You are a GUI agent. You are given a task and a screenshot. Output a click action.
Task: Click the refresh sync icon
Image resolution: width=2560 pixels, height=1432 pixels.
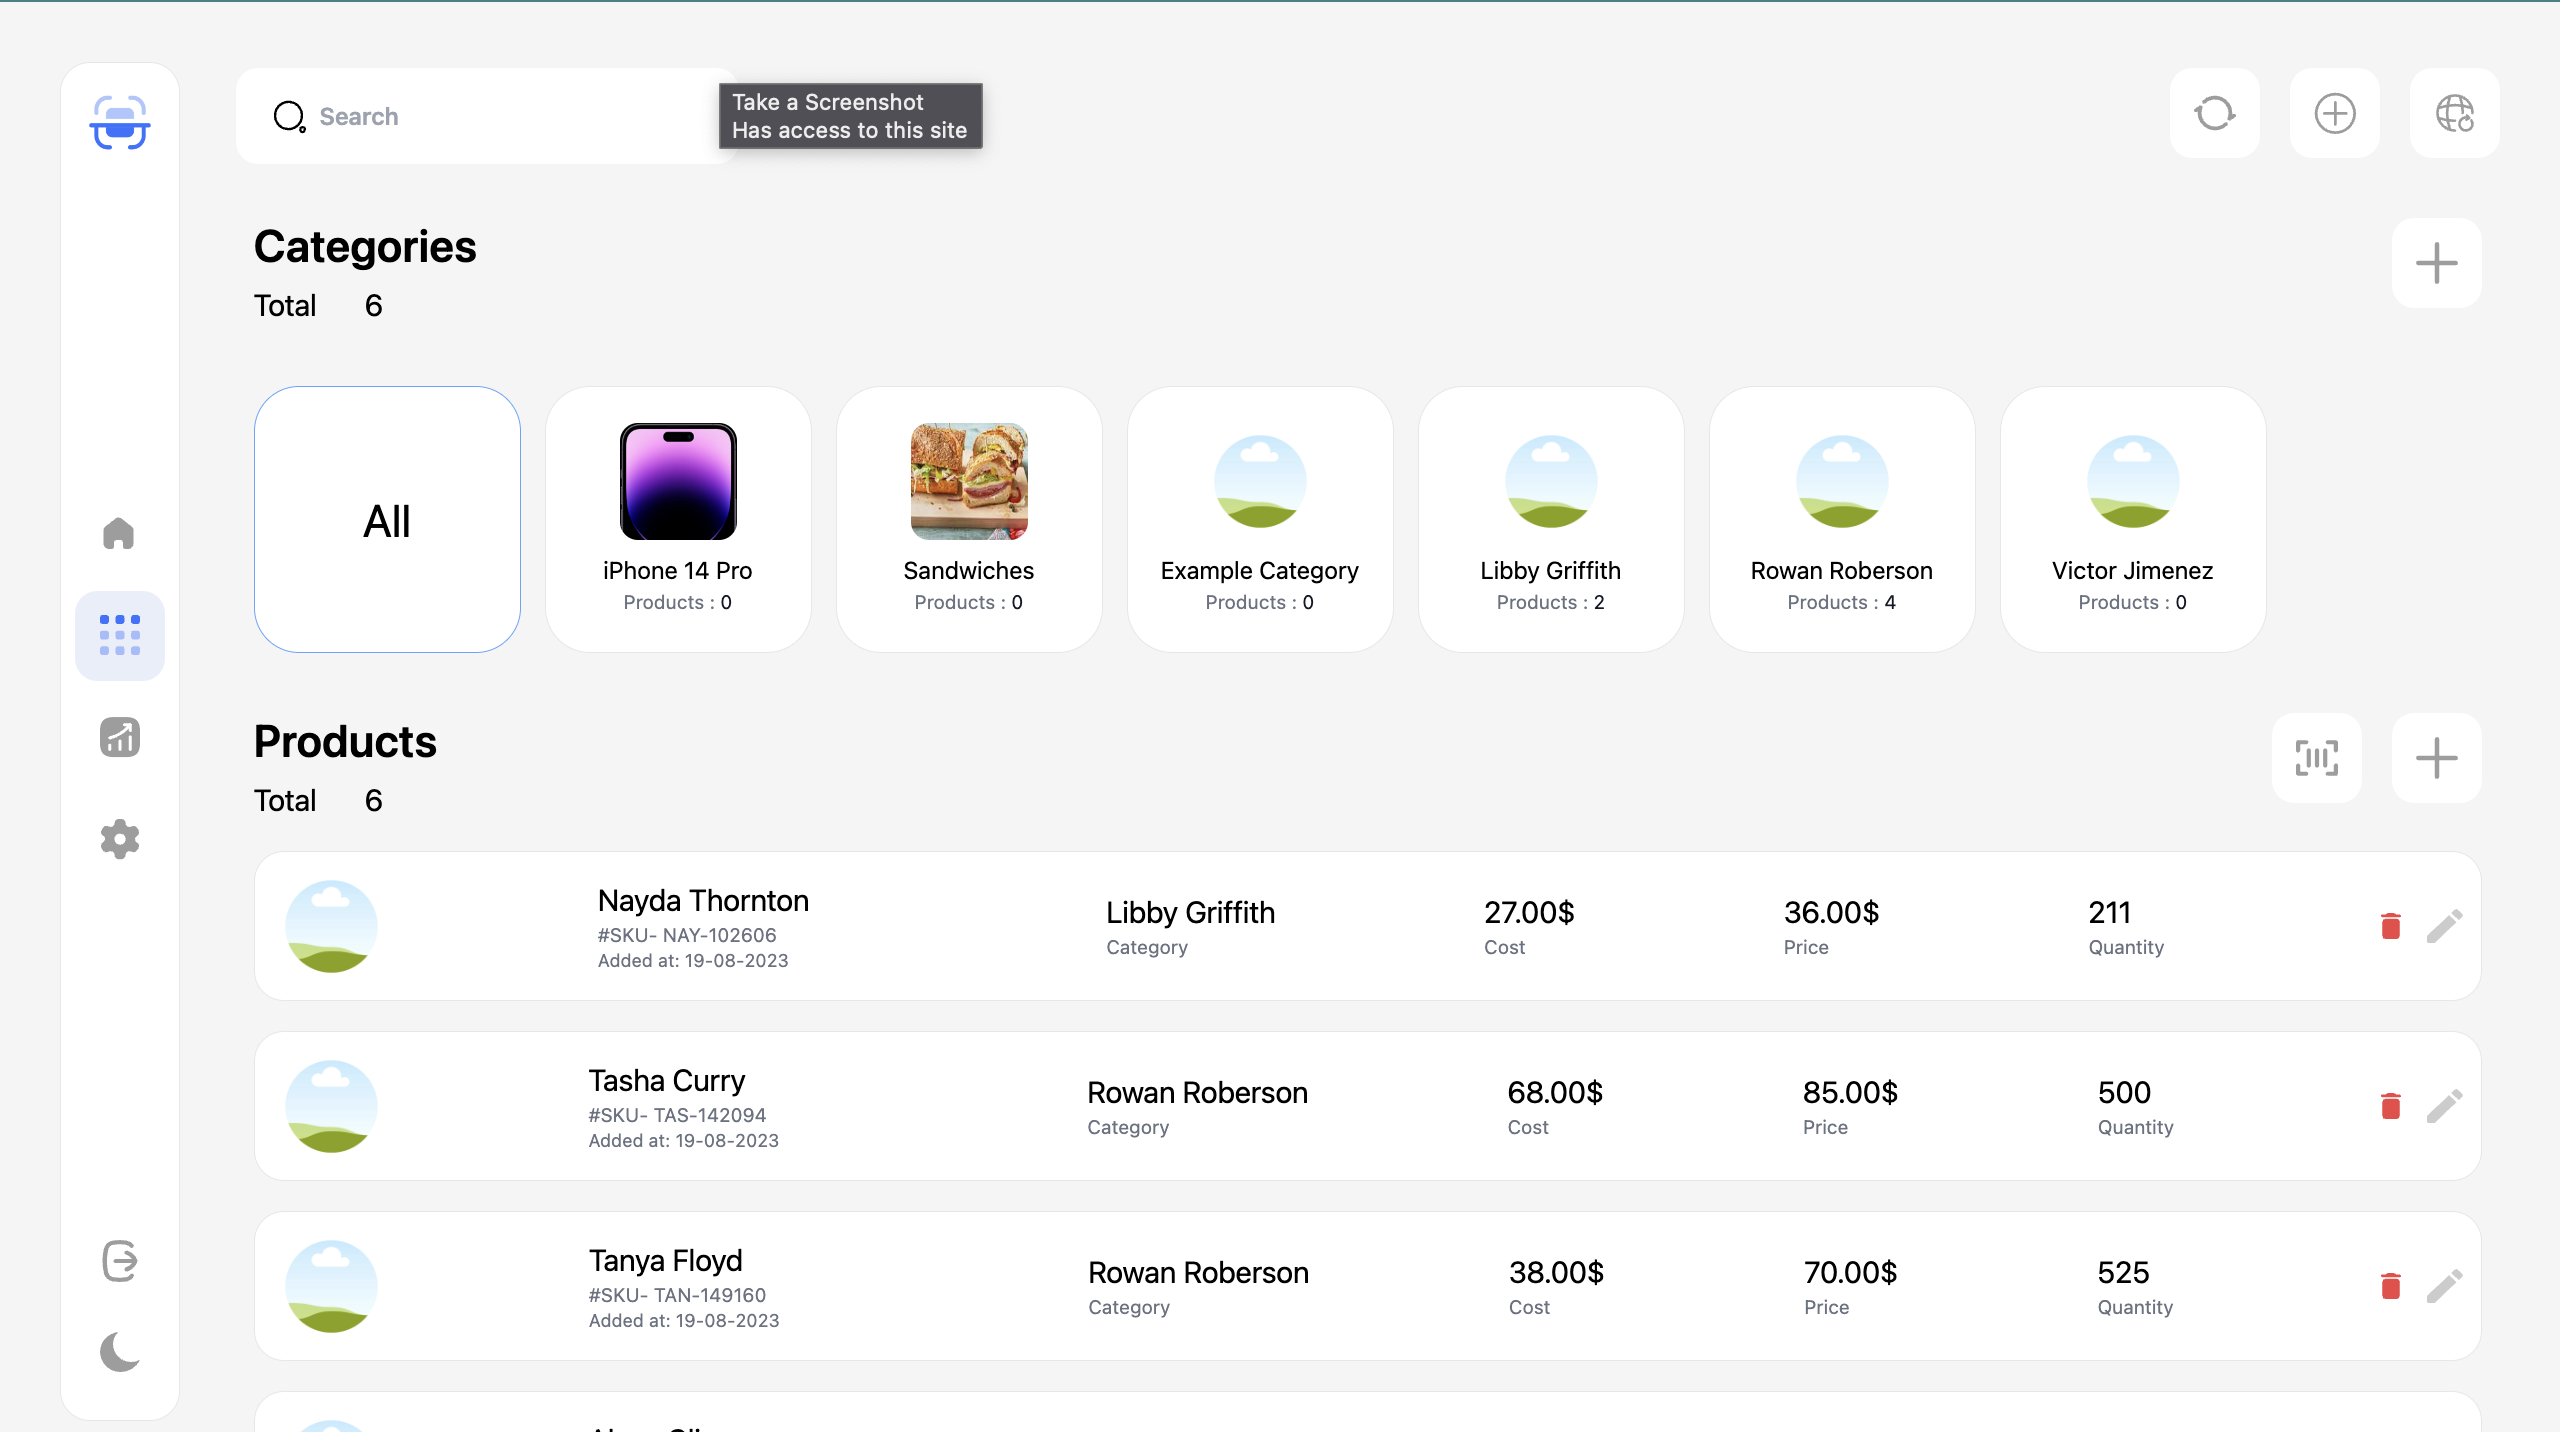click(2214, 113)
